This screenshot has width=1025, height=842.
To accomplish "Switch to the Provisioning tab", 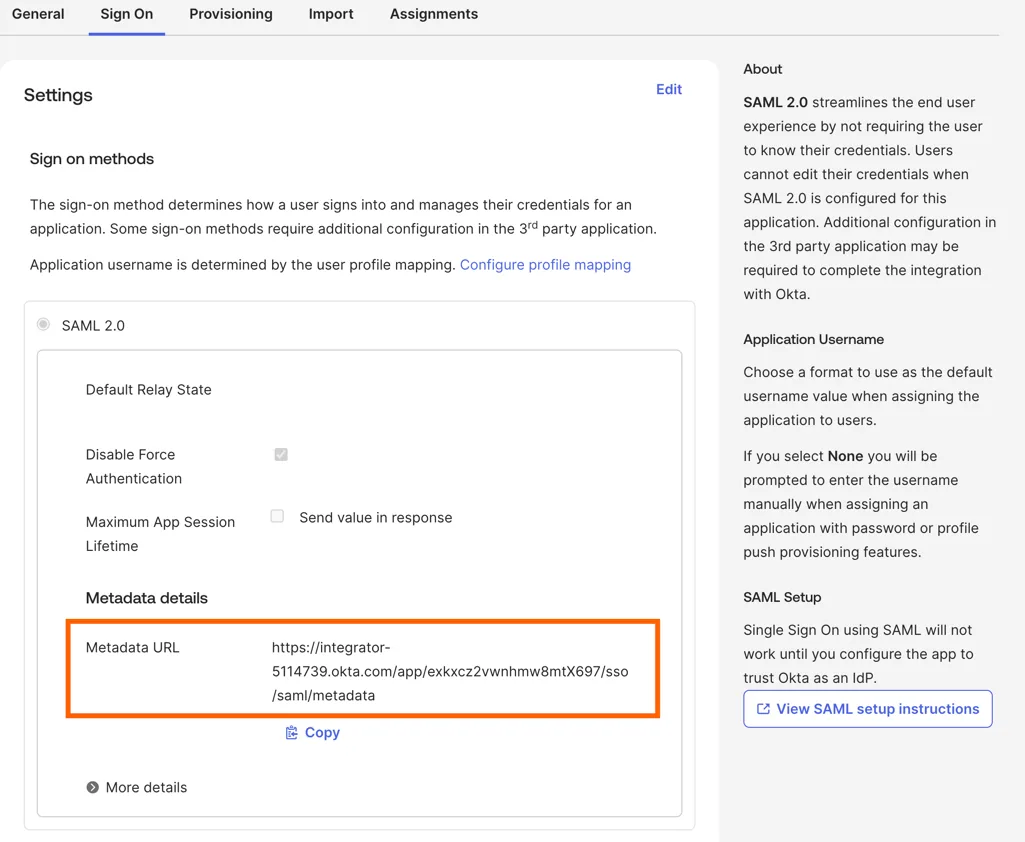I will point(231,14).
